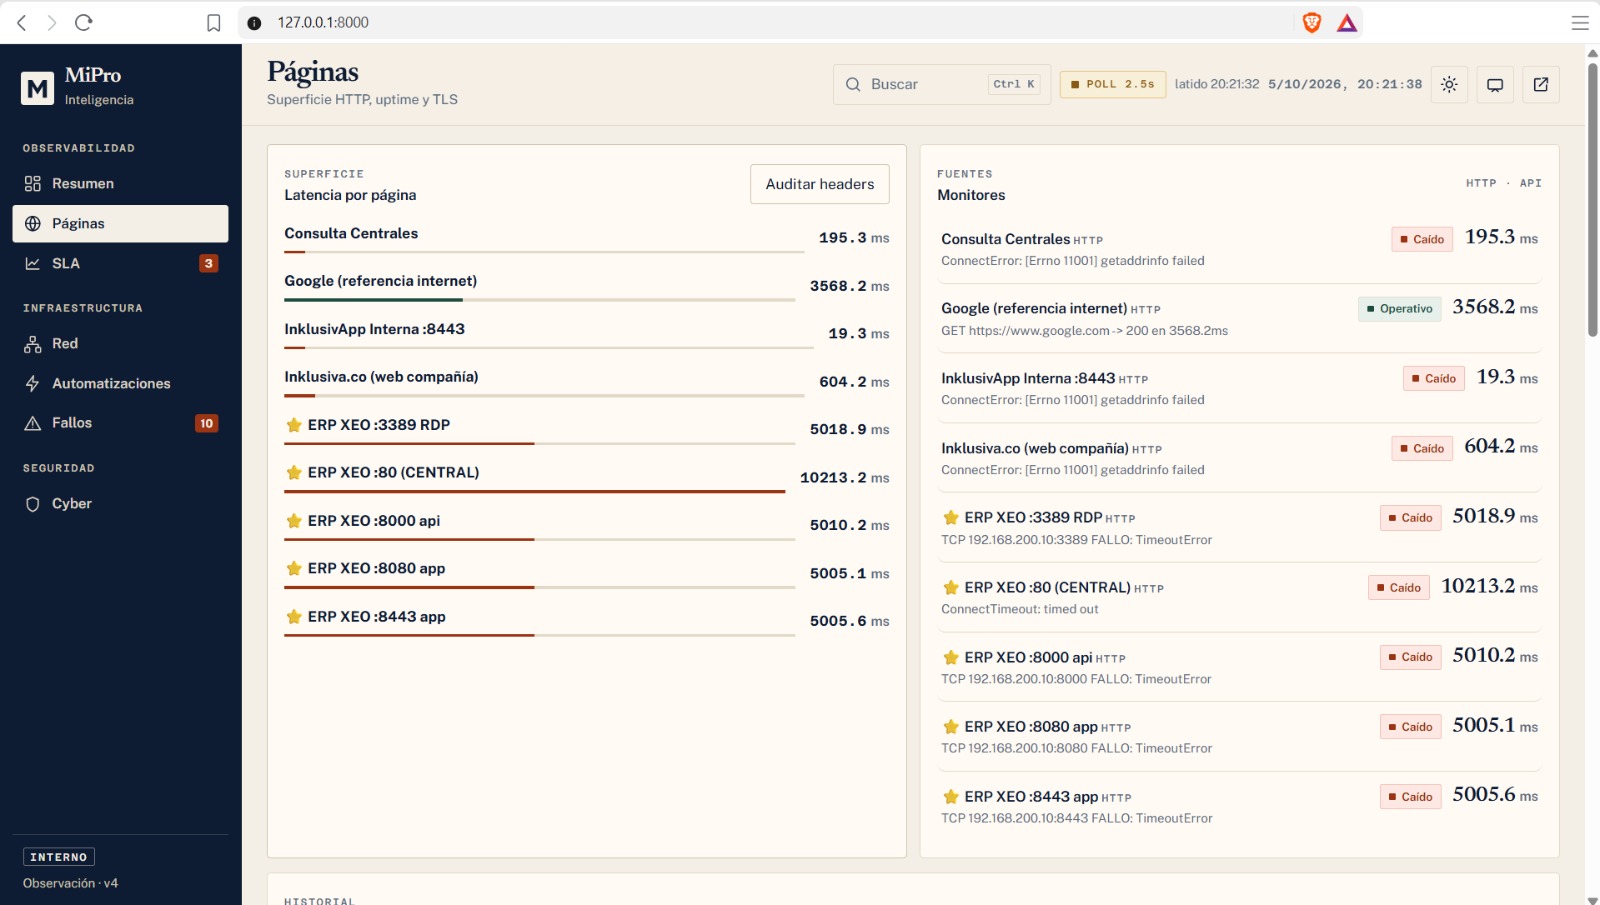Click the Operativo badge for Google
1600x905 pixels.
pos(1400,309)
